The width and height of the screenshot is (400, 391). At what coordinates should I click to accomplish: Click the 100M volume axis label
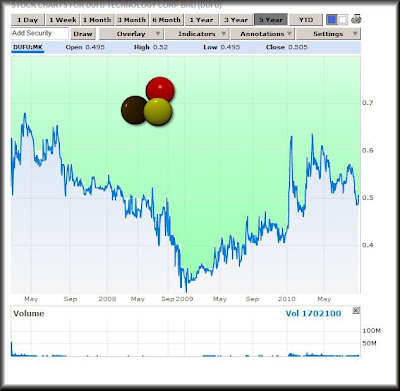click(372, 331)
